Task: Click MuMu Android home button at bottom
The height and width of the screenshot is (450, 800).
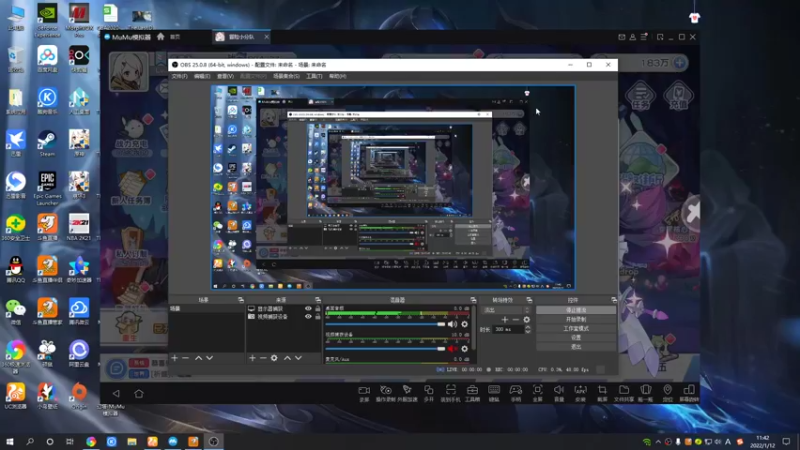Action: pos(139,393)
